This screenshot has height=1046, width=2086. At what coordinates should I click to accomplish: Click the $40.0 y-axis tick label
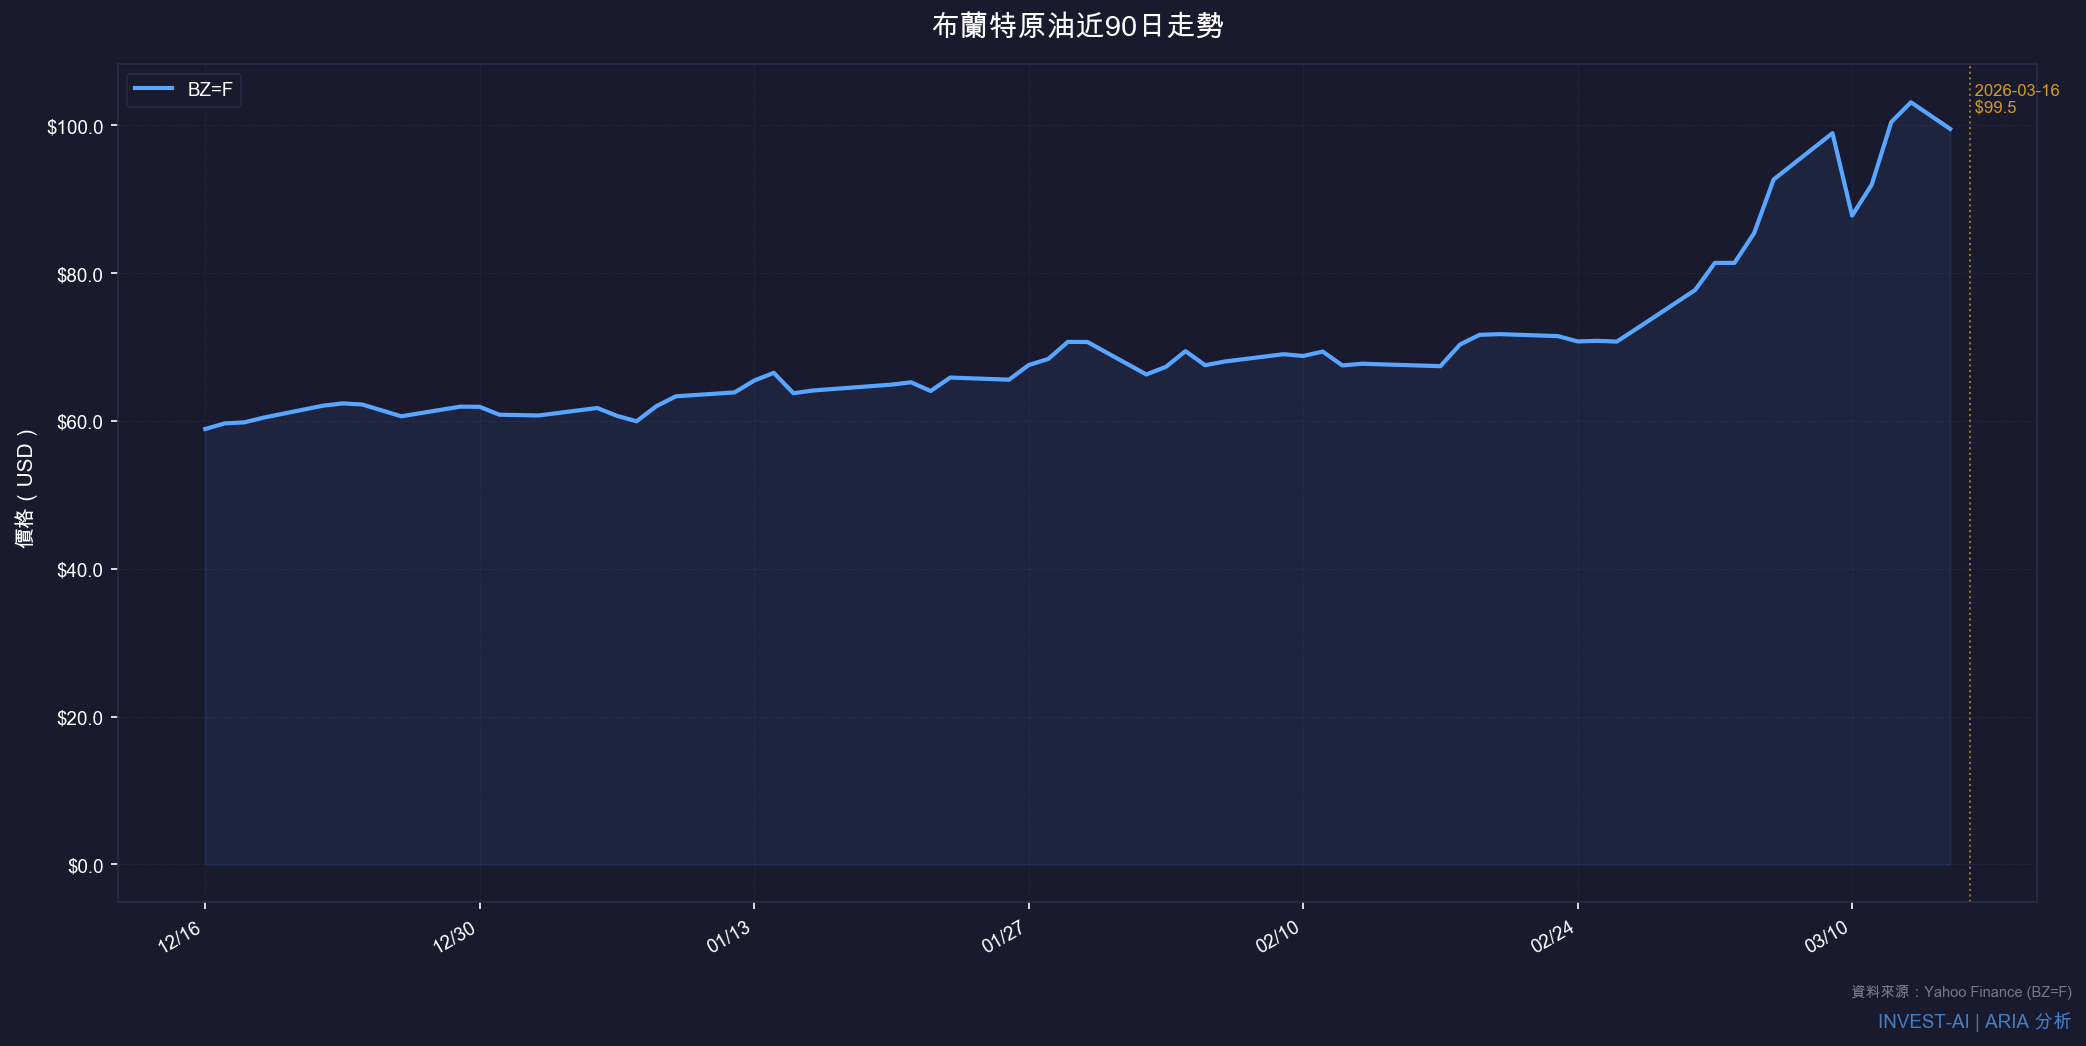pos(80,570)
